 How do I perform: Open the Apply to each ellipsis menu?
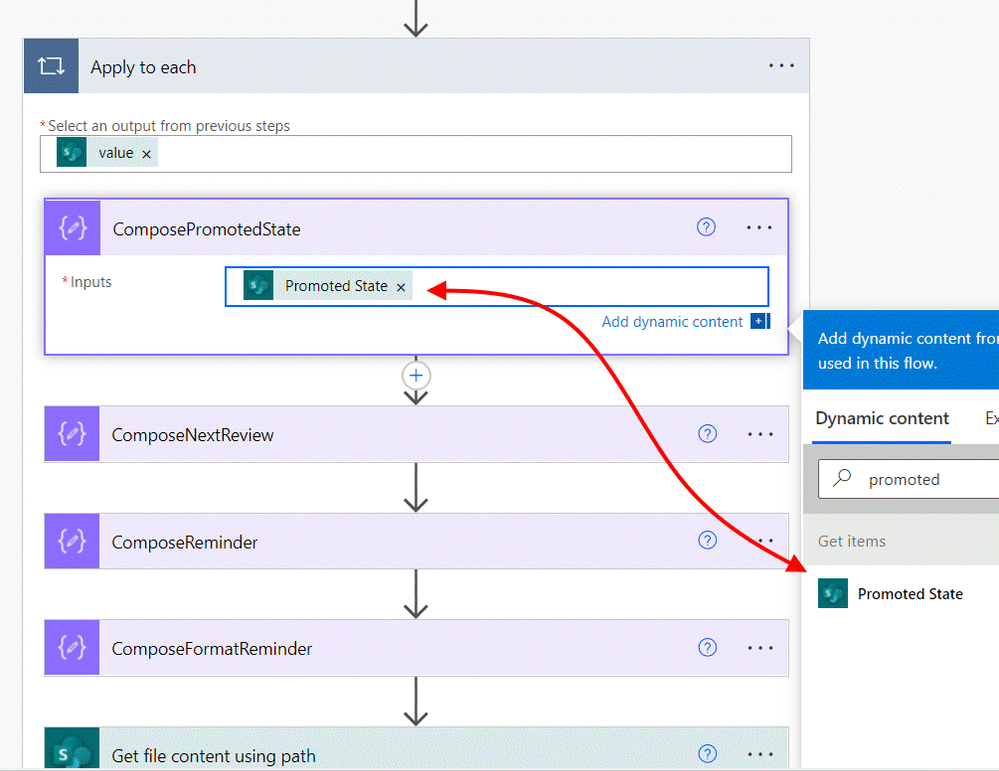(780, 66)
